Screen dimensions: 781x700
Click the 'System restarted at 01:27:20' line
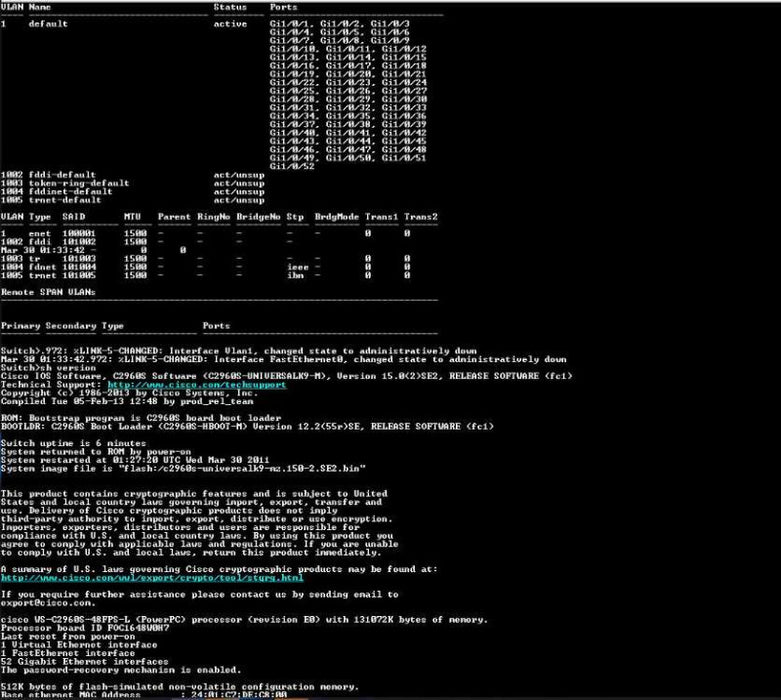(x=135, y=460)
